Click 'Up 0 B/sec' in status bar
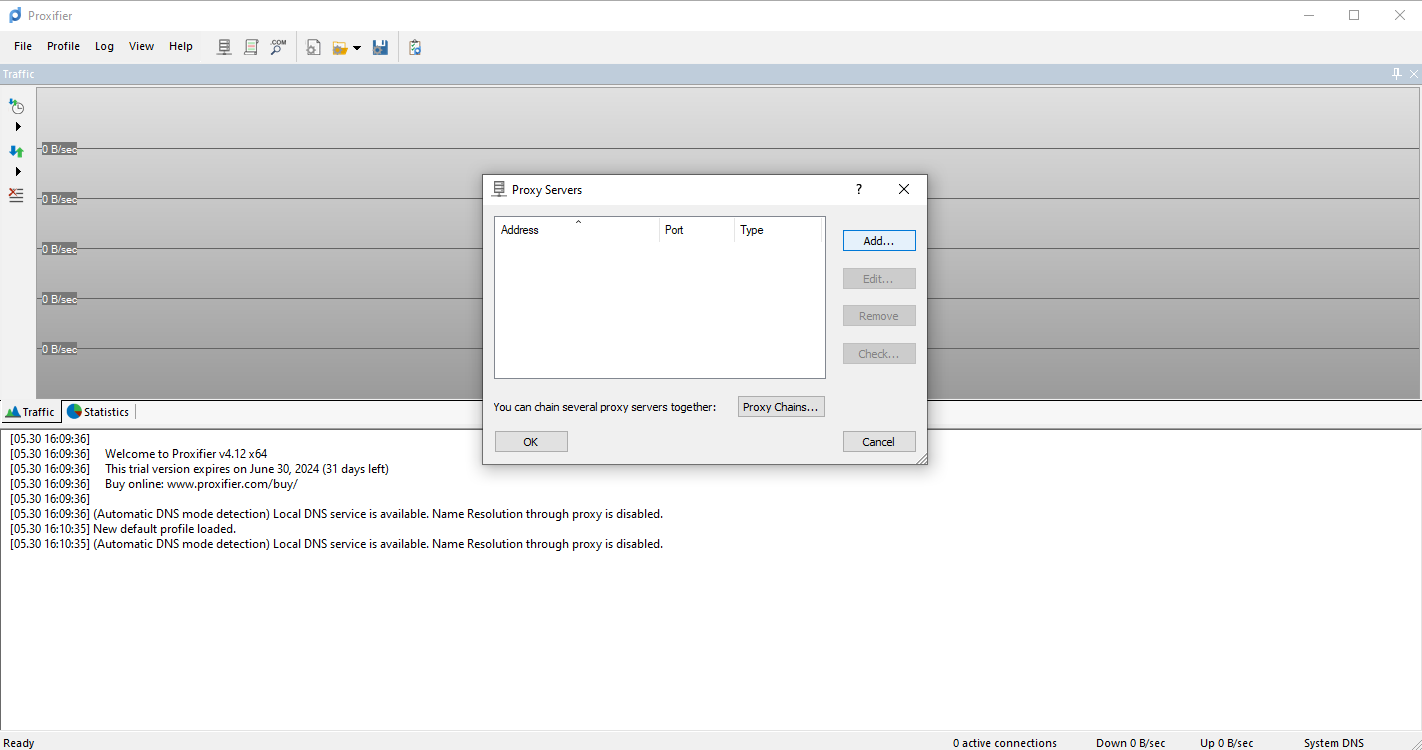Screen dimensions: 1422x750 [1226, 743]
